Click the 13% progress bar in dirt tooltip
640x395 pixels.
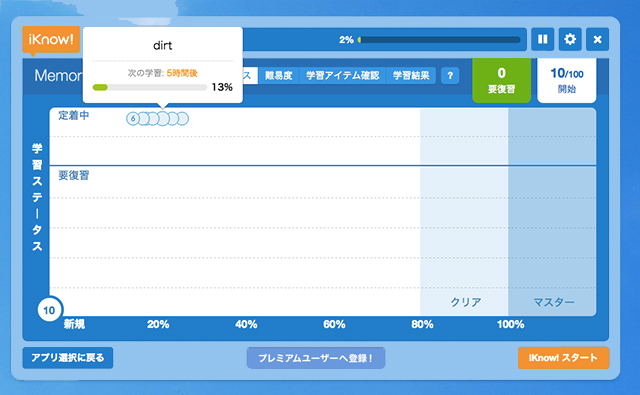pos(149,87)
